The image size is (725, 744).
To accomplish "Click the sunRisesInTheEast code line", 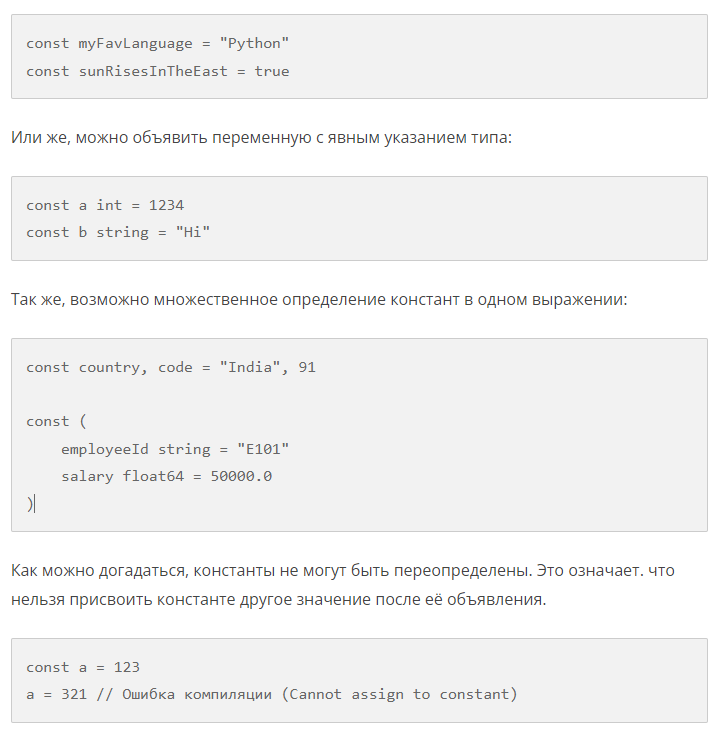I will coord(158,71).
